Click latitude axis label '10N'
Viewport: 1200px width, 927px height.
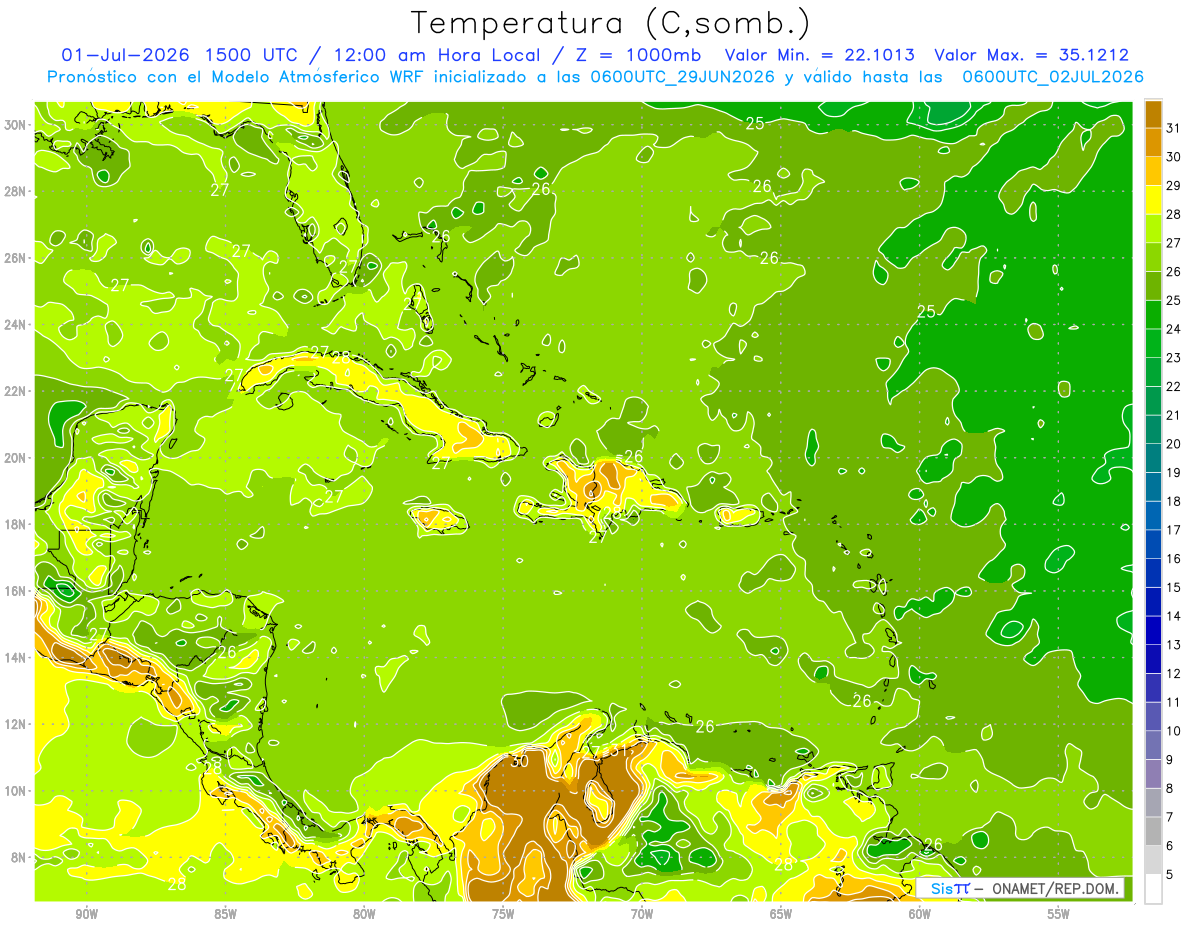click(x=15, y=791)
